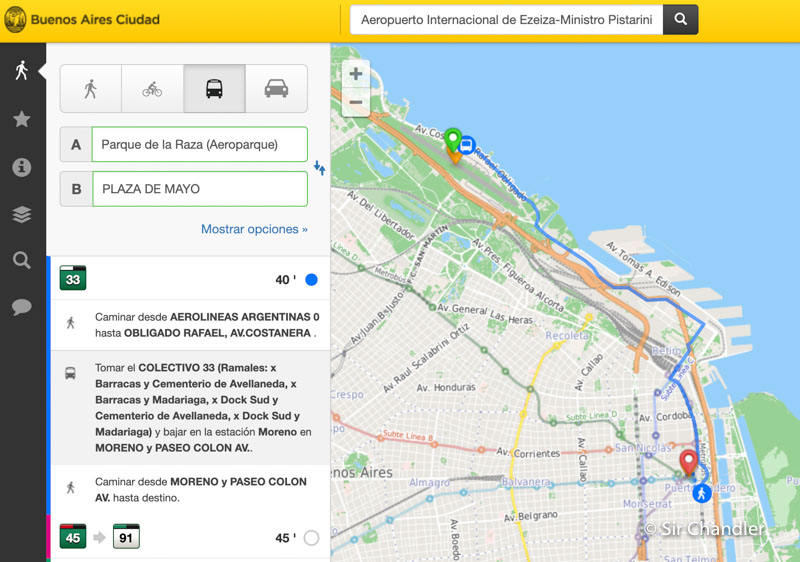This screenshot has height=562, width=800.
Task: Click destination field PLAZA DE MAYO
Action: pyautogui.click(x=199, y=189)
